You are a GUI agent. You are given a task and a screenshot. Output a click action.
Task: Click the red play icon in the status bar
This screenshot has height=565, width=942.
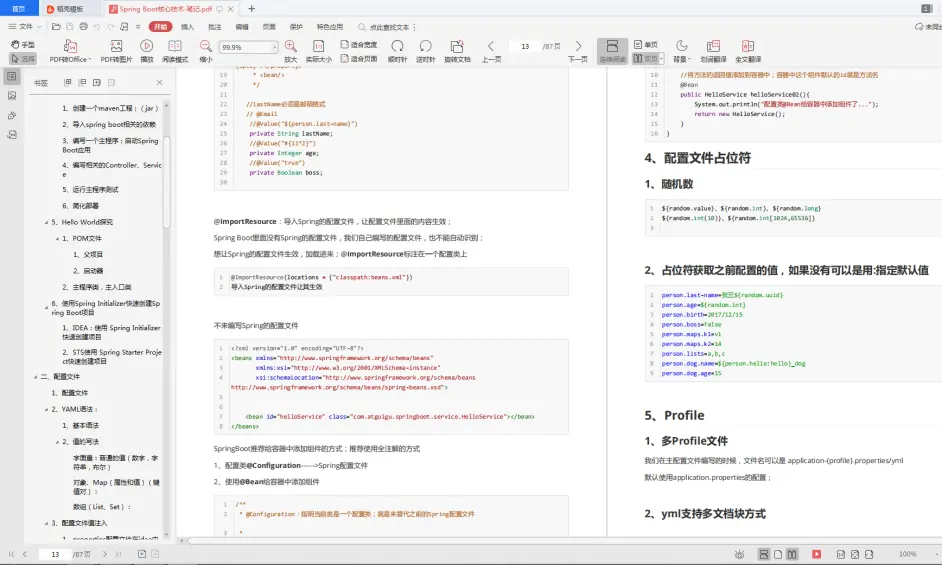pos(816,554)
